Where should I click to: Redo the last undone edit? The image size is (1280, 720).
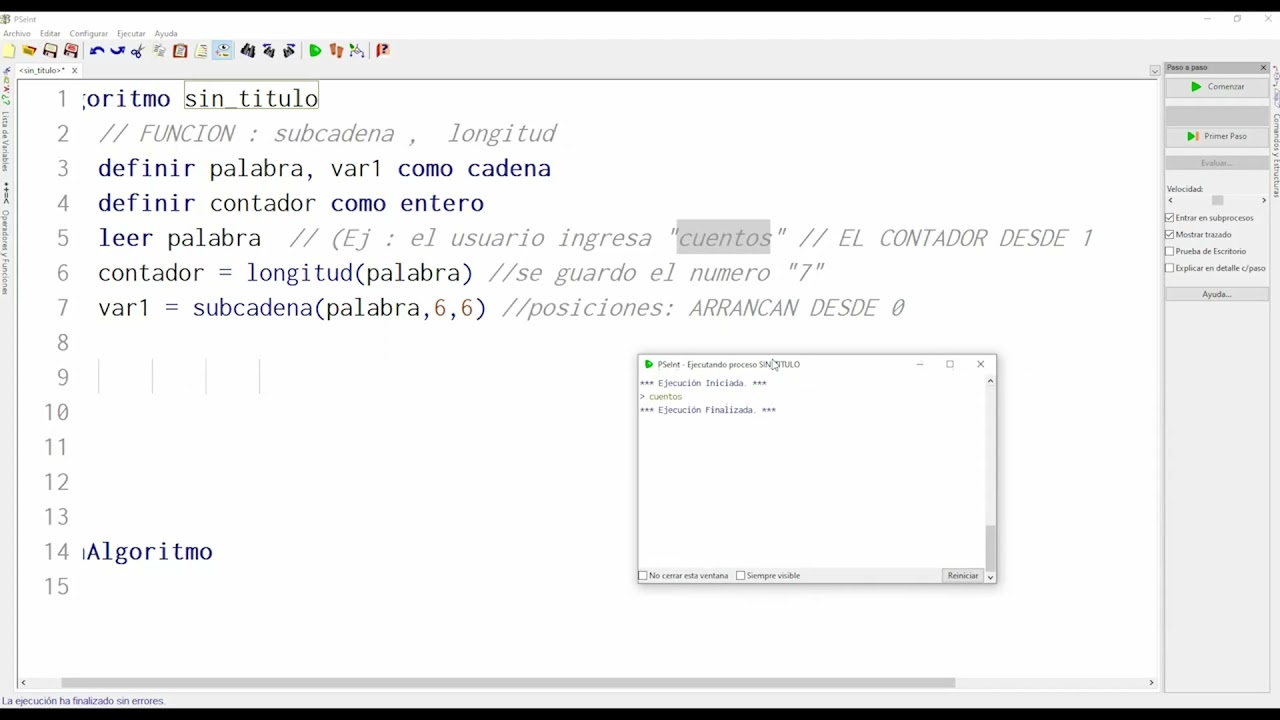117,51
